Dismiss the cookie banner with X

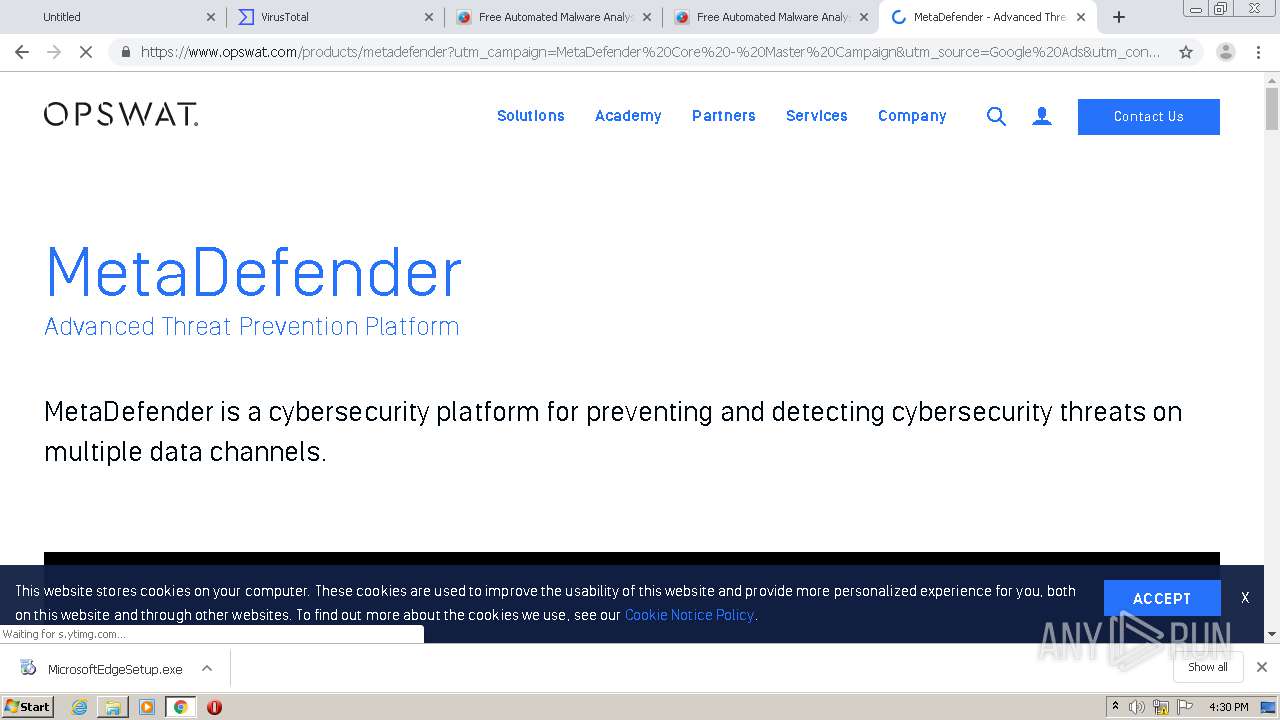pyautogui.click(x=1245, y=598)
